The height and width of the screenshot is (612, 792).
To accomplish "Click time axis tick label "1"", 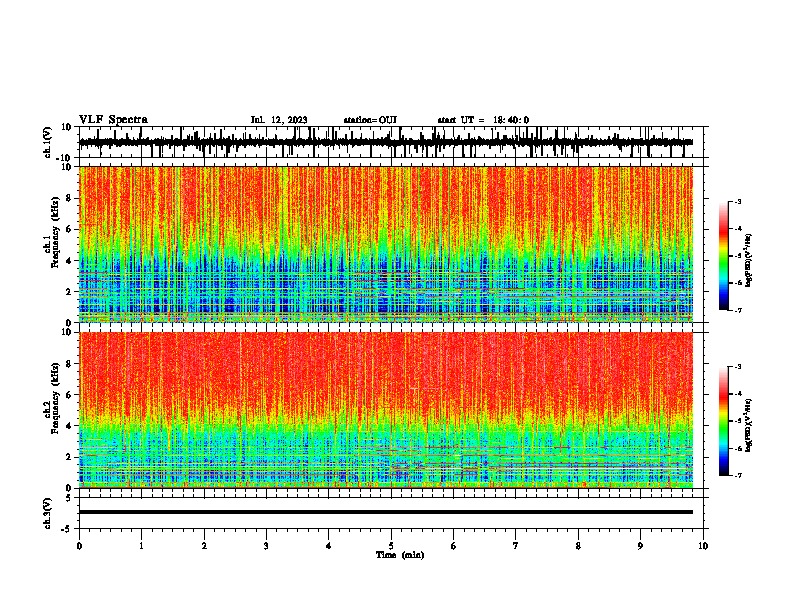I will click(x=141, y=546).
